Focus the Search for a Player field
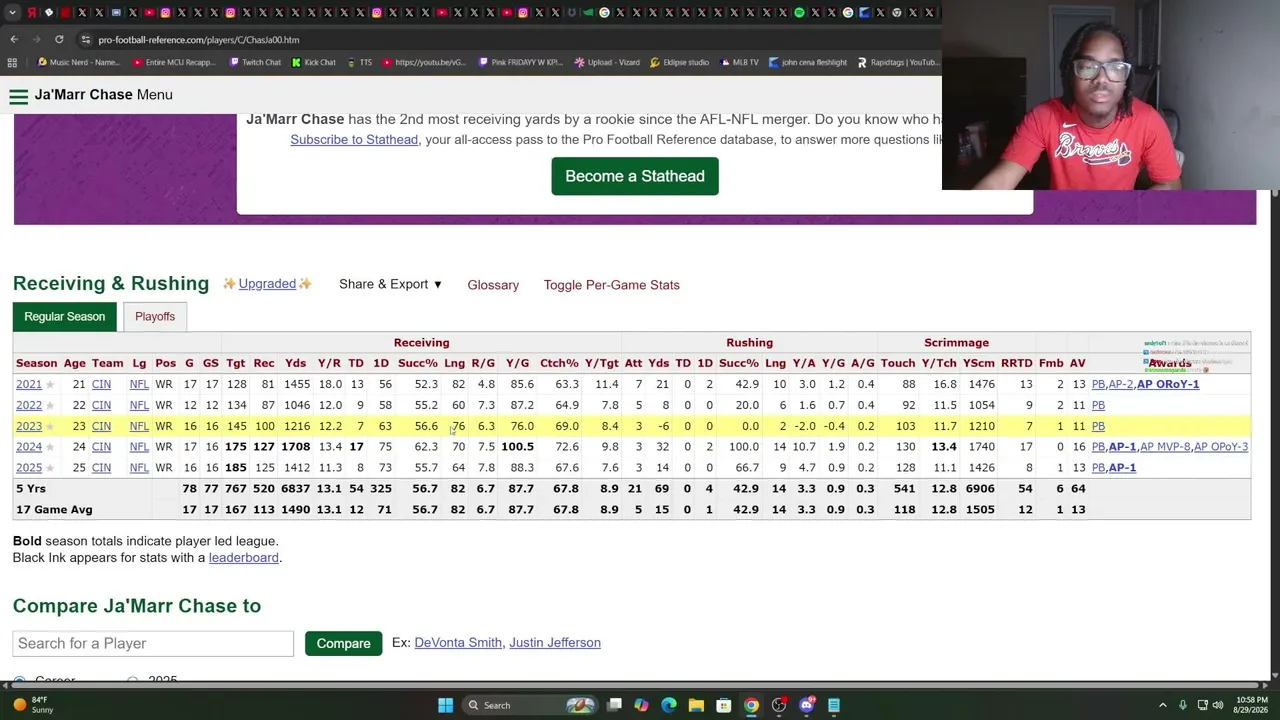This screenshot has width=1280, height=720. click(x=153, y=643)
